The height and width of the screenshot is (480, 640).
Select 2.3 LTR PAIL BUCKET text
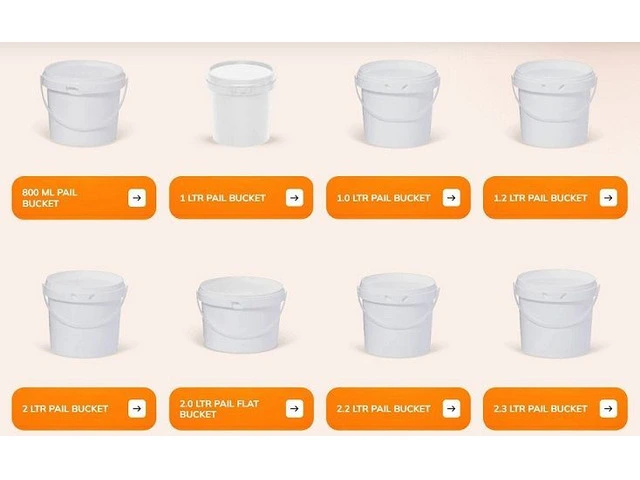(x=540, y=409)
